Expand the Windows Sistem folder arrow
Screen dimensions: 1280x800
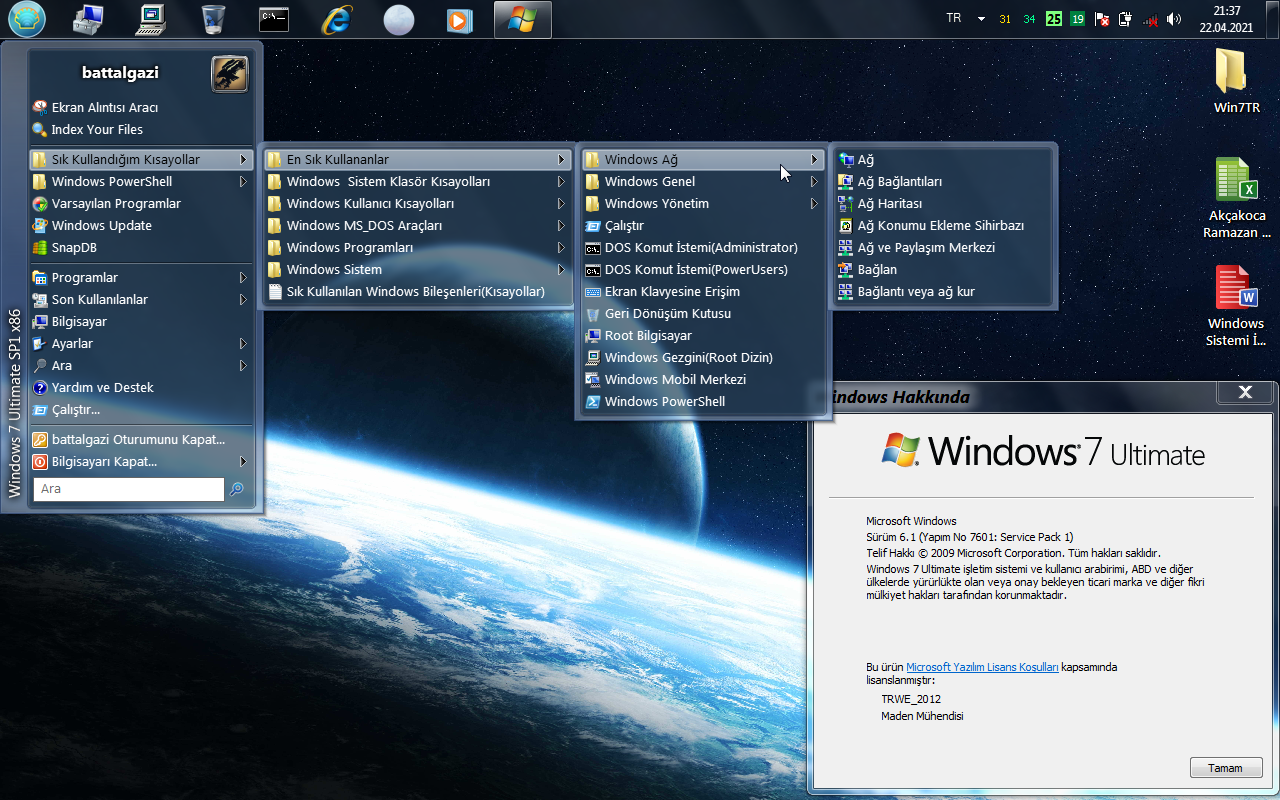click(561, 269)
